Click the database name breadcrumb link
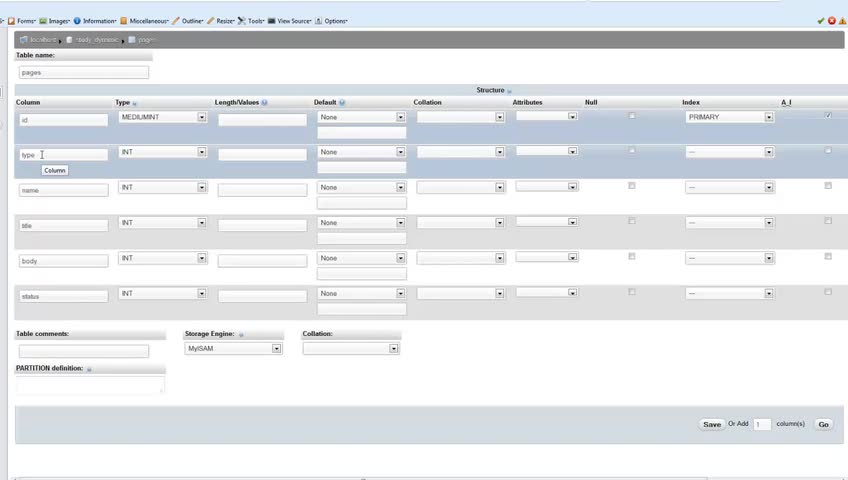This screenshot has height=480, width=848. 97,39
